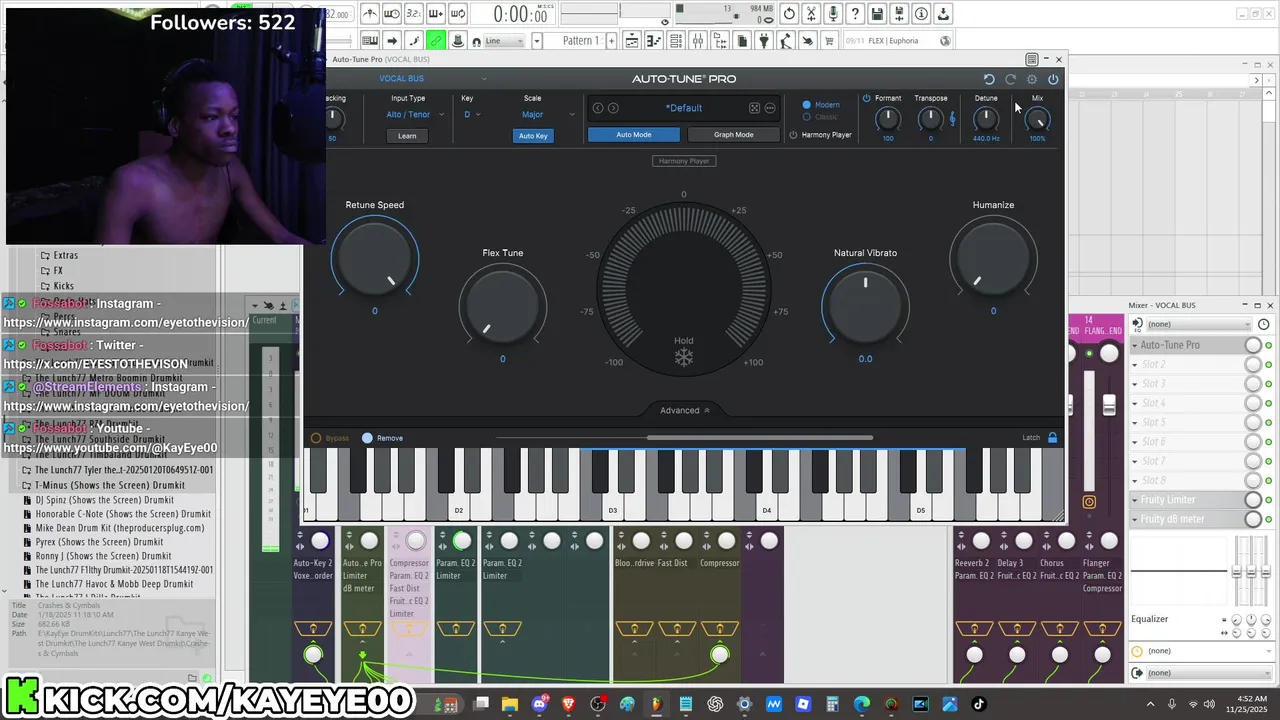Open the recording microphone options icon
Viewport: 1280px width, 720px height.
[x=833, y=14]
